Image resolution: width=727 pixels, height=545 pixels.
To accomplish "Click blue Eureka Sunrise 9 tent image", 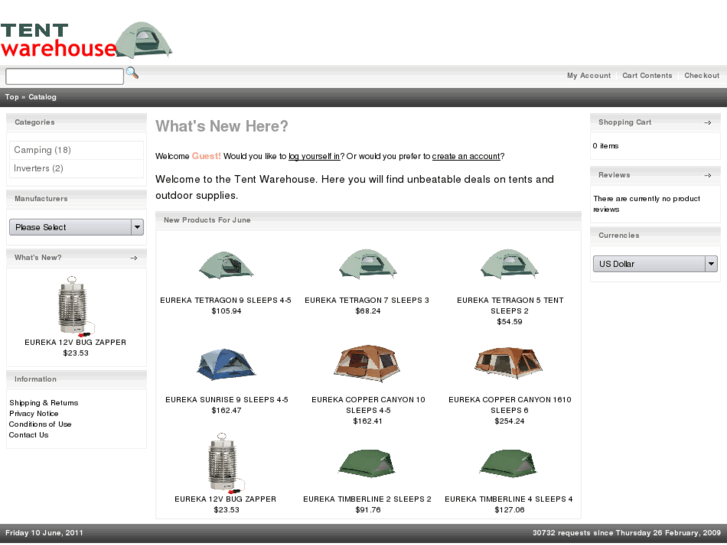I will pos(226,364).
